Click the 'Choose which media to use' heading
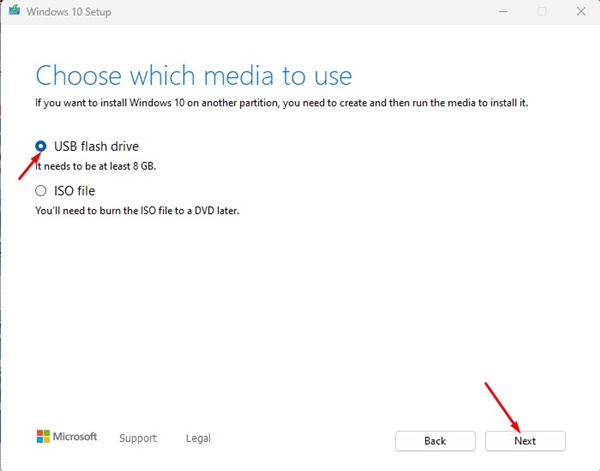 (x=194, y=75)
